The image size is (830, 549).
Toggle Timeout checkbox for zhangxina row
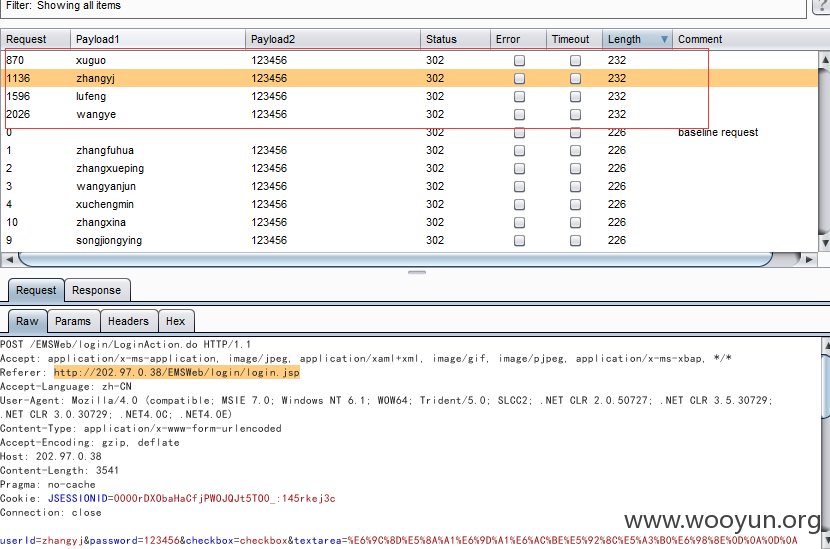coord(575,222)
